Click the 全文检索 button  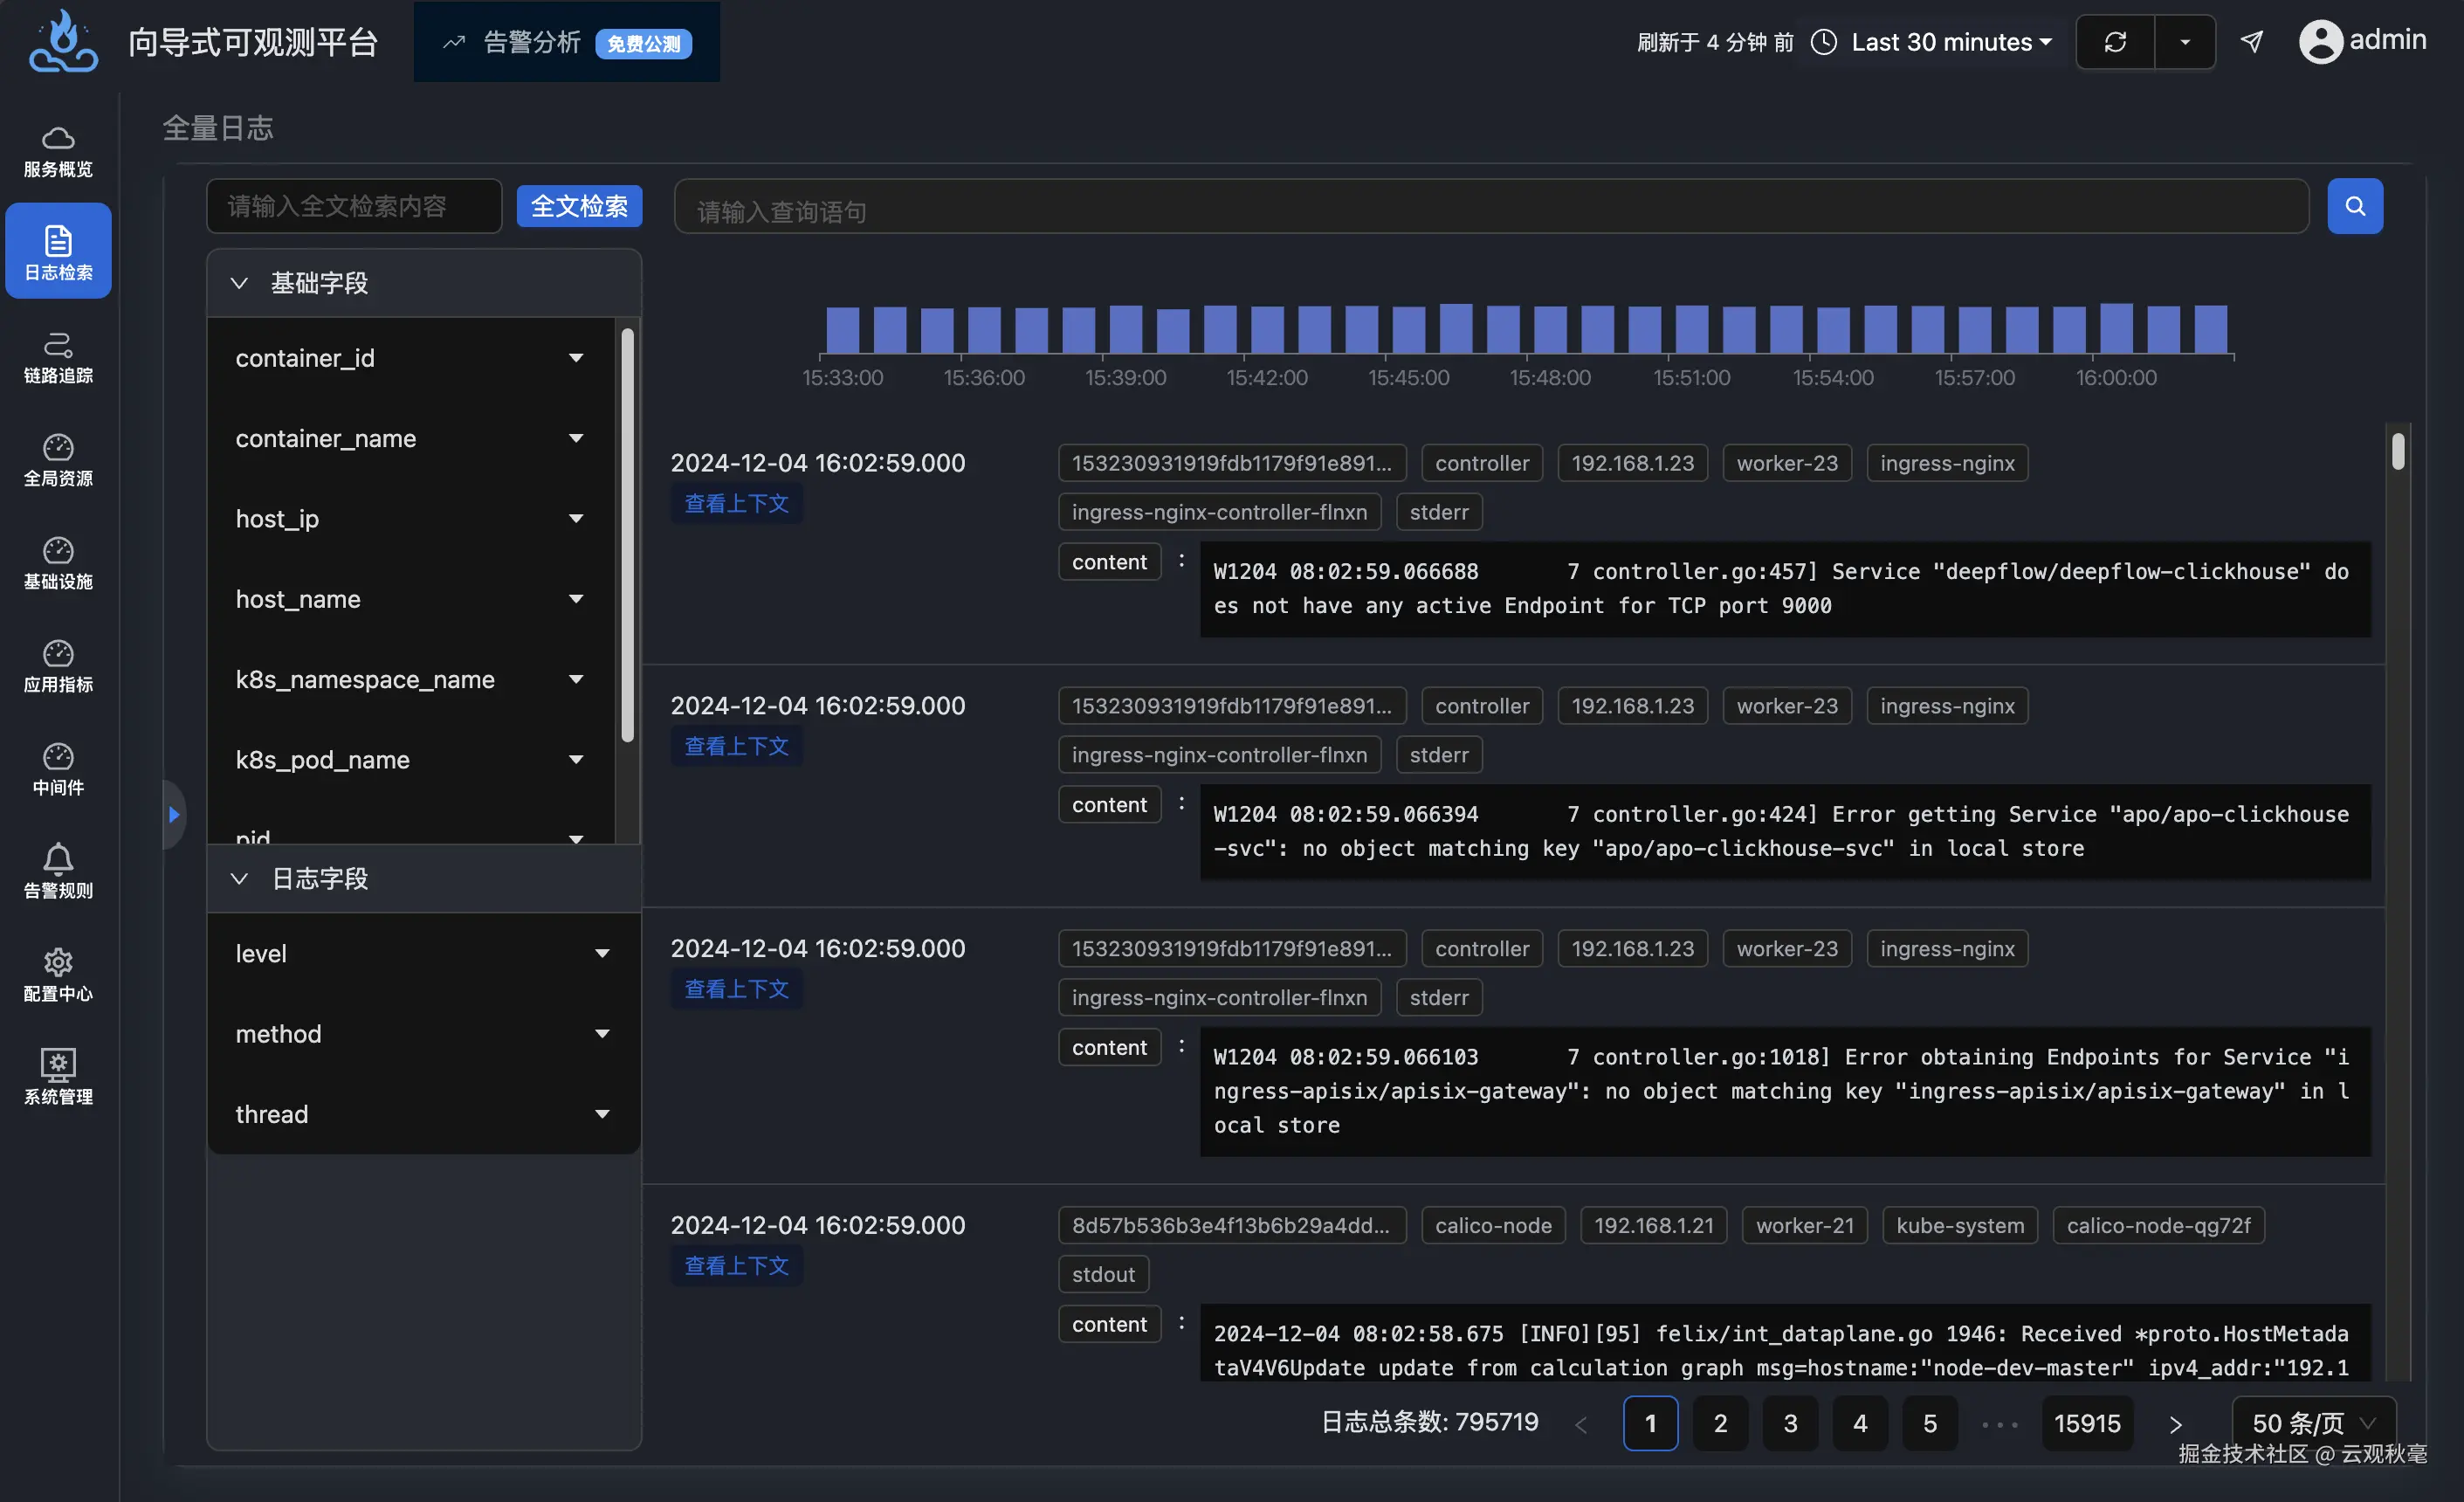tap(579, 207)
